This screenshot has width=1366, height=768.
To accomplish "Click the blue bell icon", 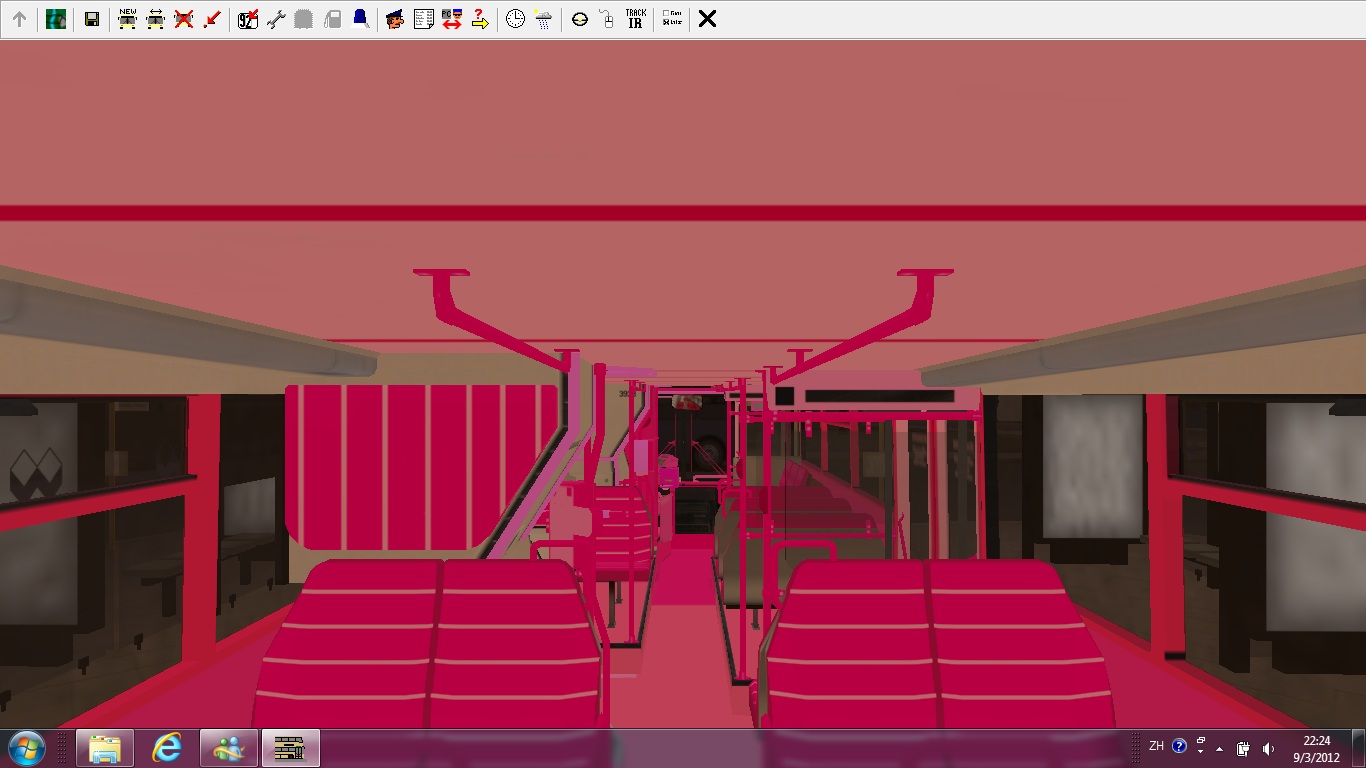I will (360, 19).
